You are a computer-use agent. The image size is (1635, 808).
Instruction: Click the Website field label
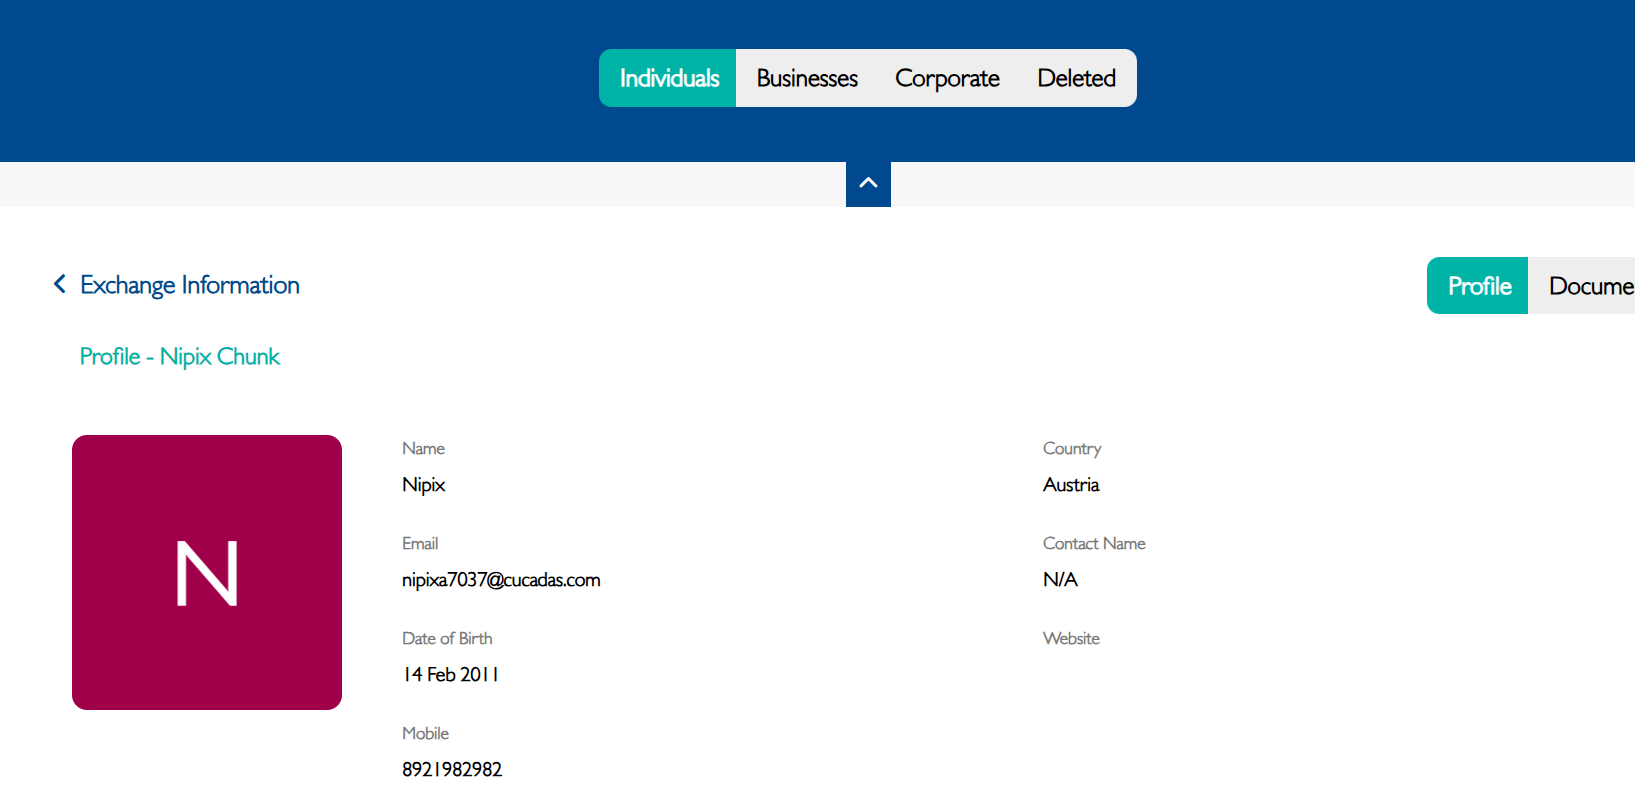pos(1071,638)
